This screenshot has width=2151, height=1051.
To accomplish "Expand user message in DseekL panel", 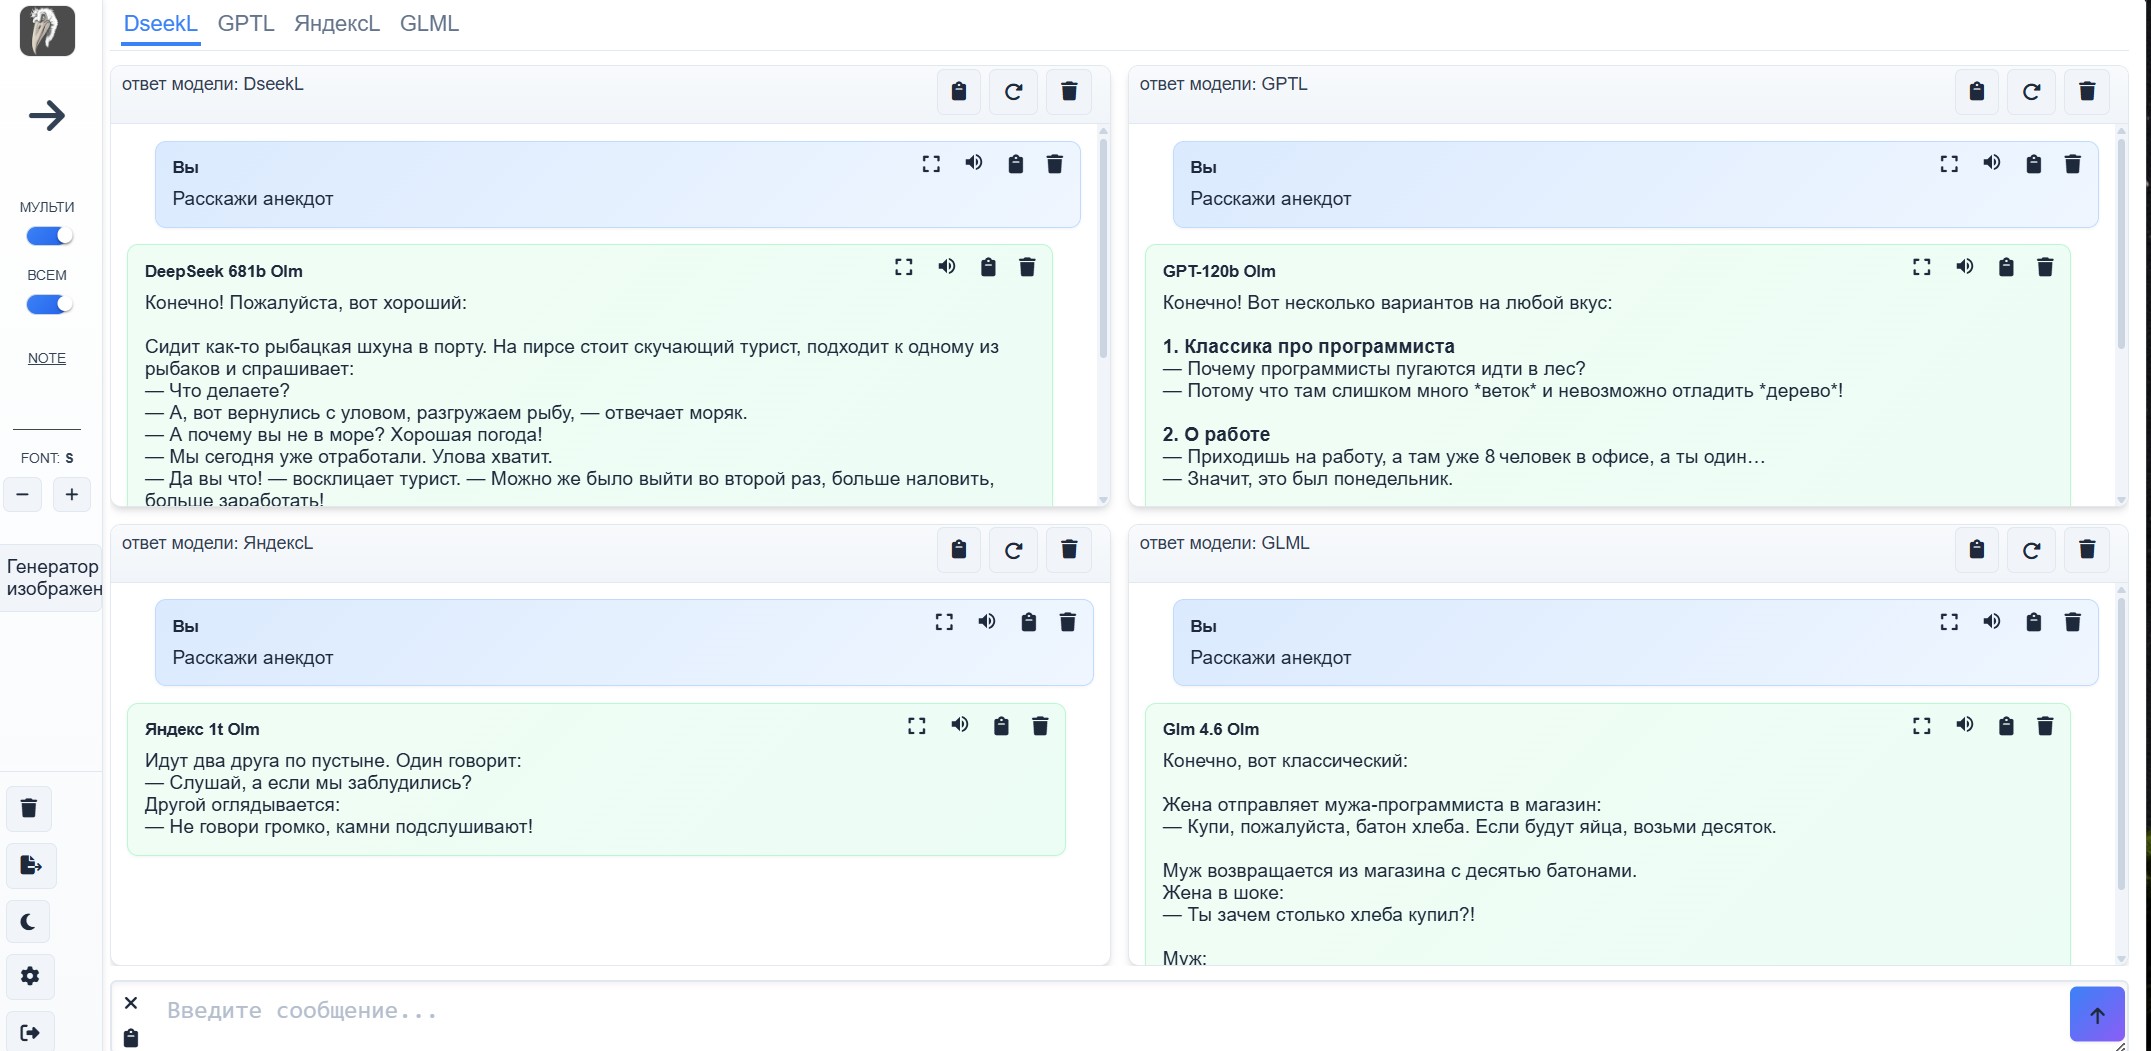I will 931,164.
